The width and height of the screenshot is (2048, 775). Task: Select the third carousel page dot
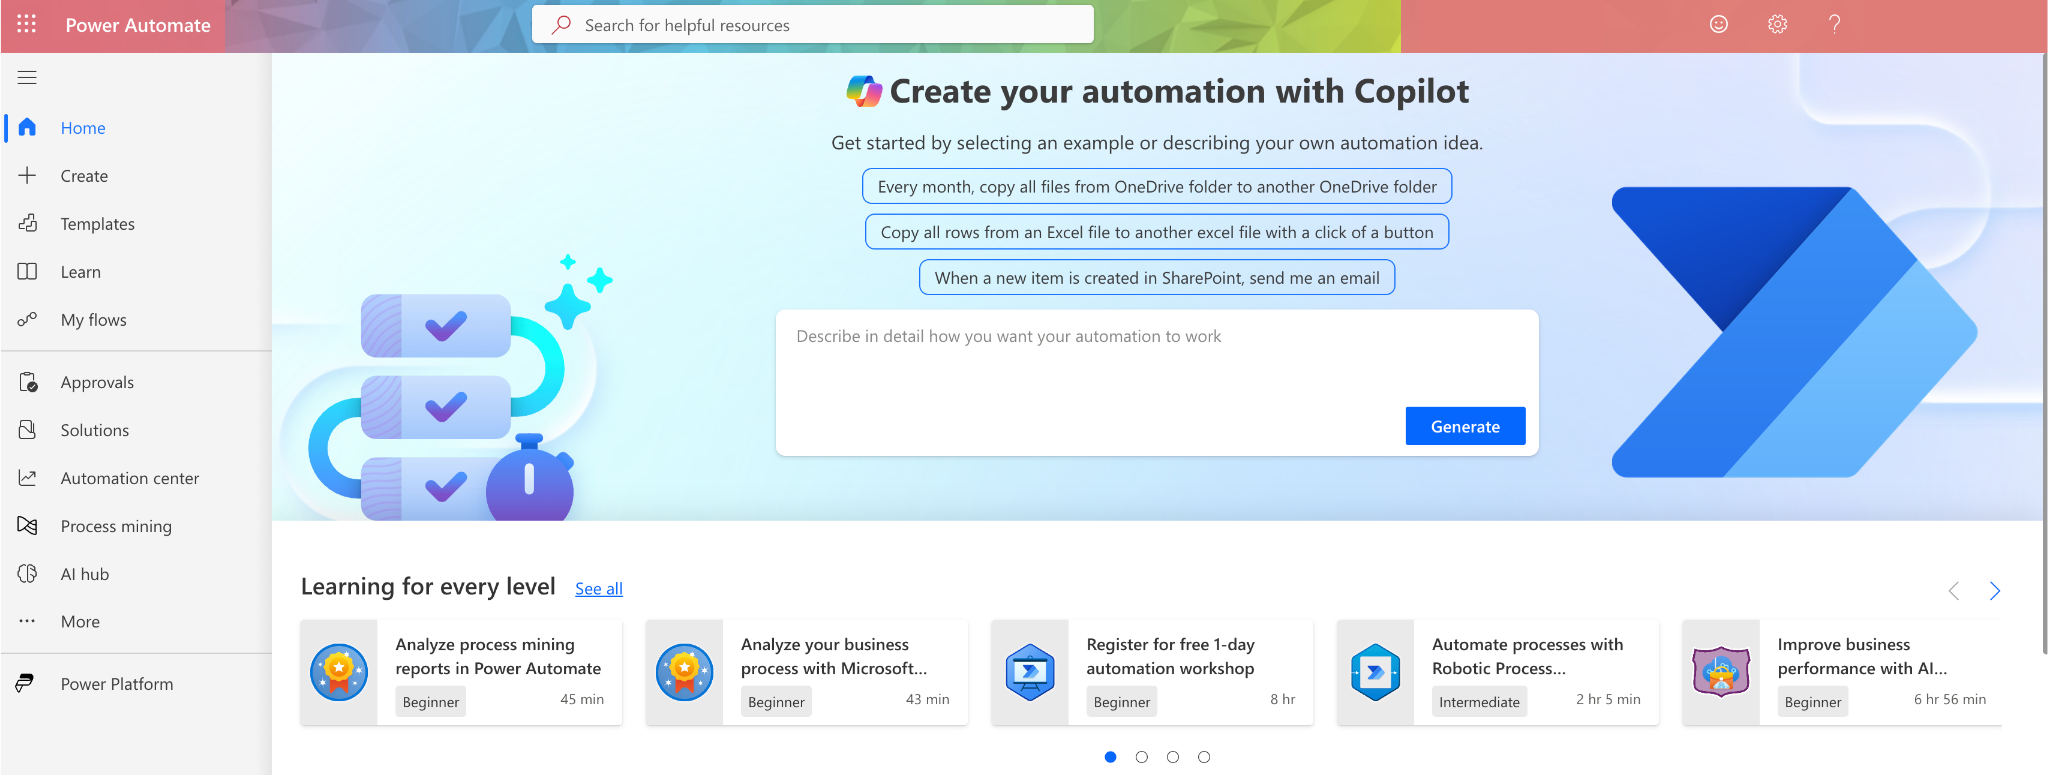coord(1173,757)
